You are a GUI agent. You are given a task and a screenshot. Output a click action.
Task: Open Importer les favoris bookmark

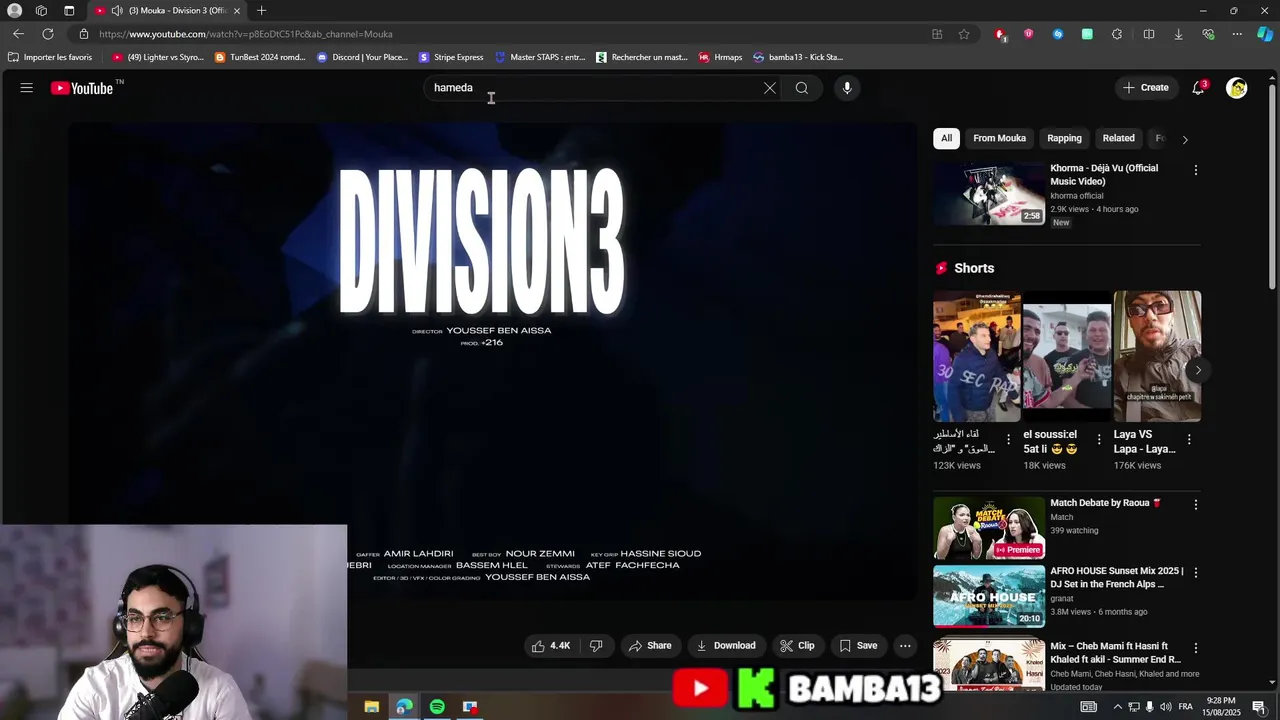coord(50,57)
